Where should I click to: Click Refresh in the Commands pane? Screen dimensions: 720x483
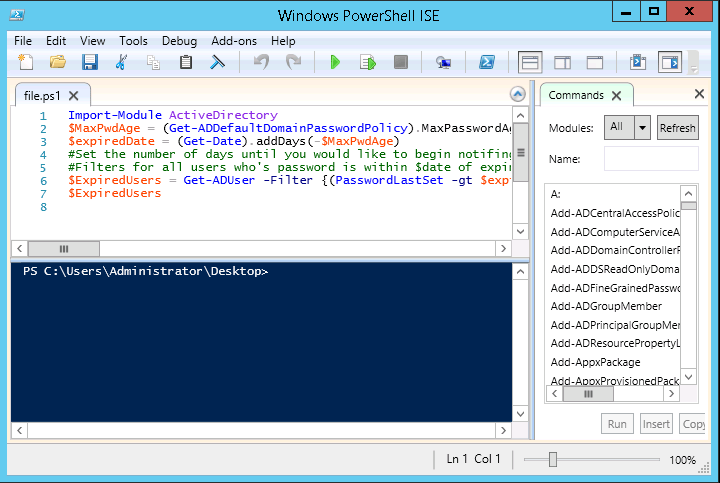click(677, 128)
